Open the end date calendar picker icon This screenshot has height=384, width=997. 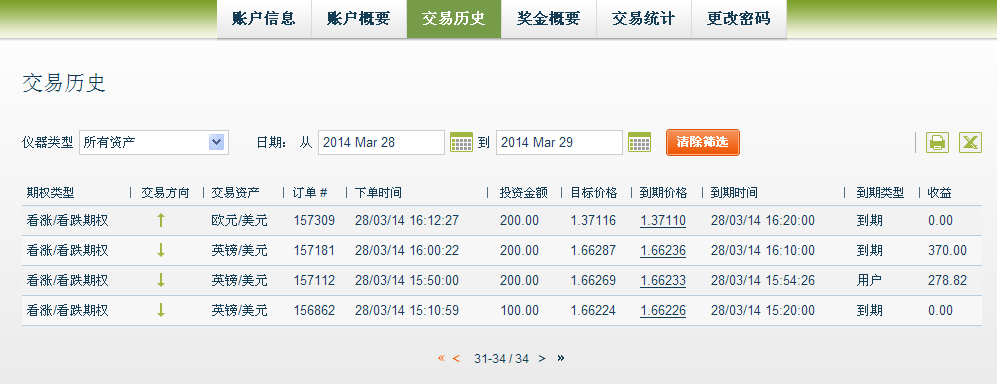click(639, 142)
